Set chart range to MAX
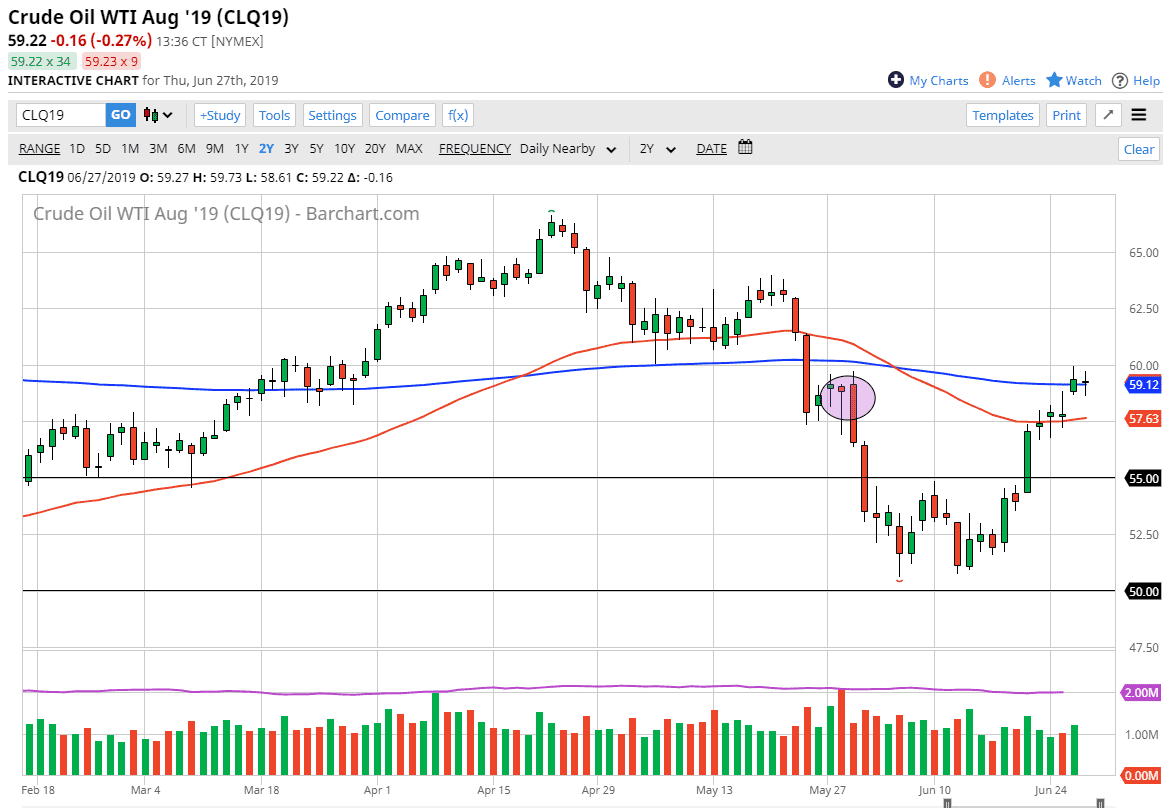This screenshot has height=808, width=1168. [409, 148]
